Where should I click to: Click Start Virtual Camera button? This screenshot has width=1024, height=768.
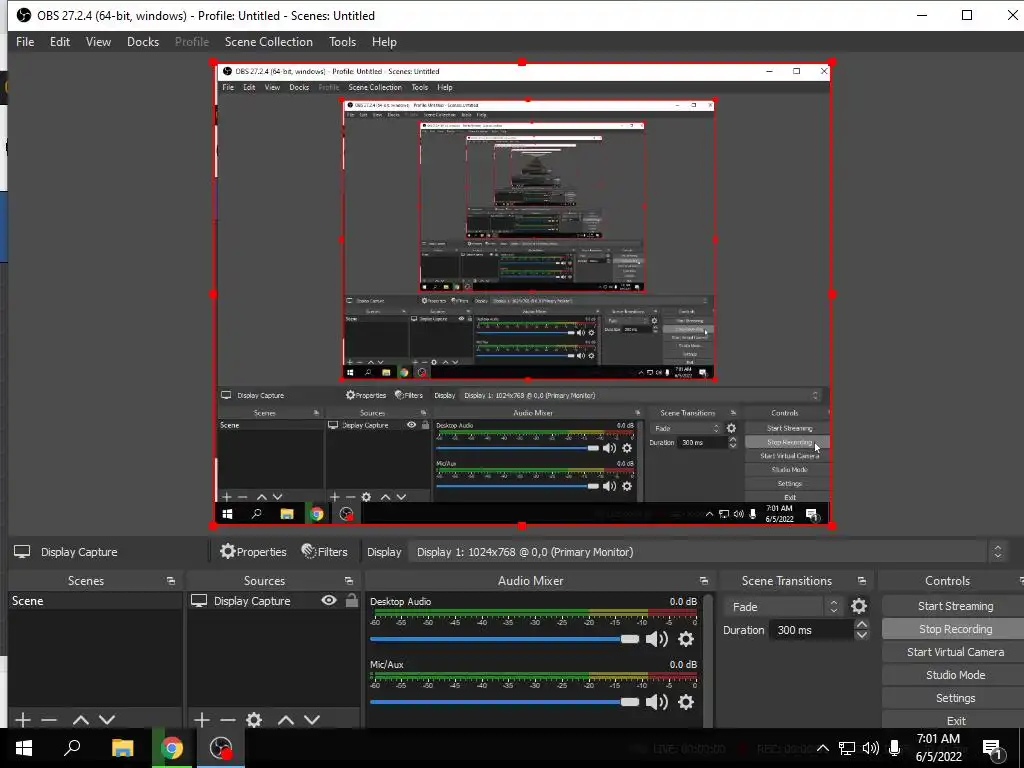[955, 652]
